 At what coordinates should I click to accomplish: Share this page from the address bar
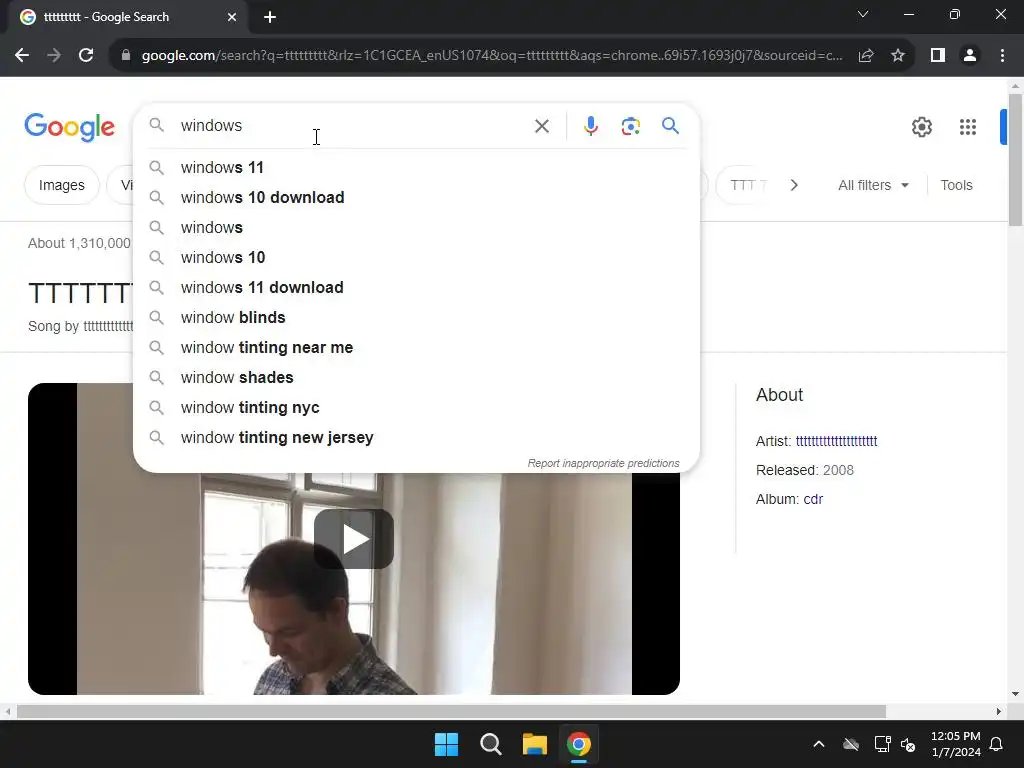click(866, 56)
